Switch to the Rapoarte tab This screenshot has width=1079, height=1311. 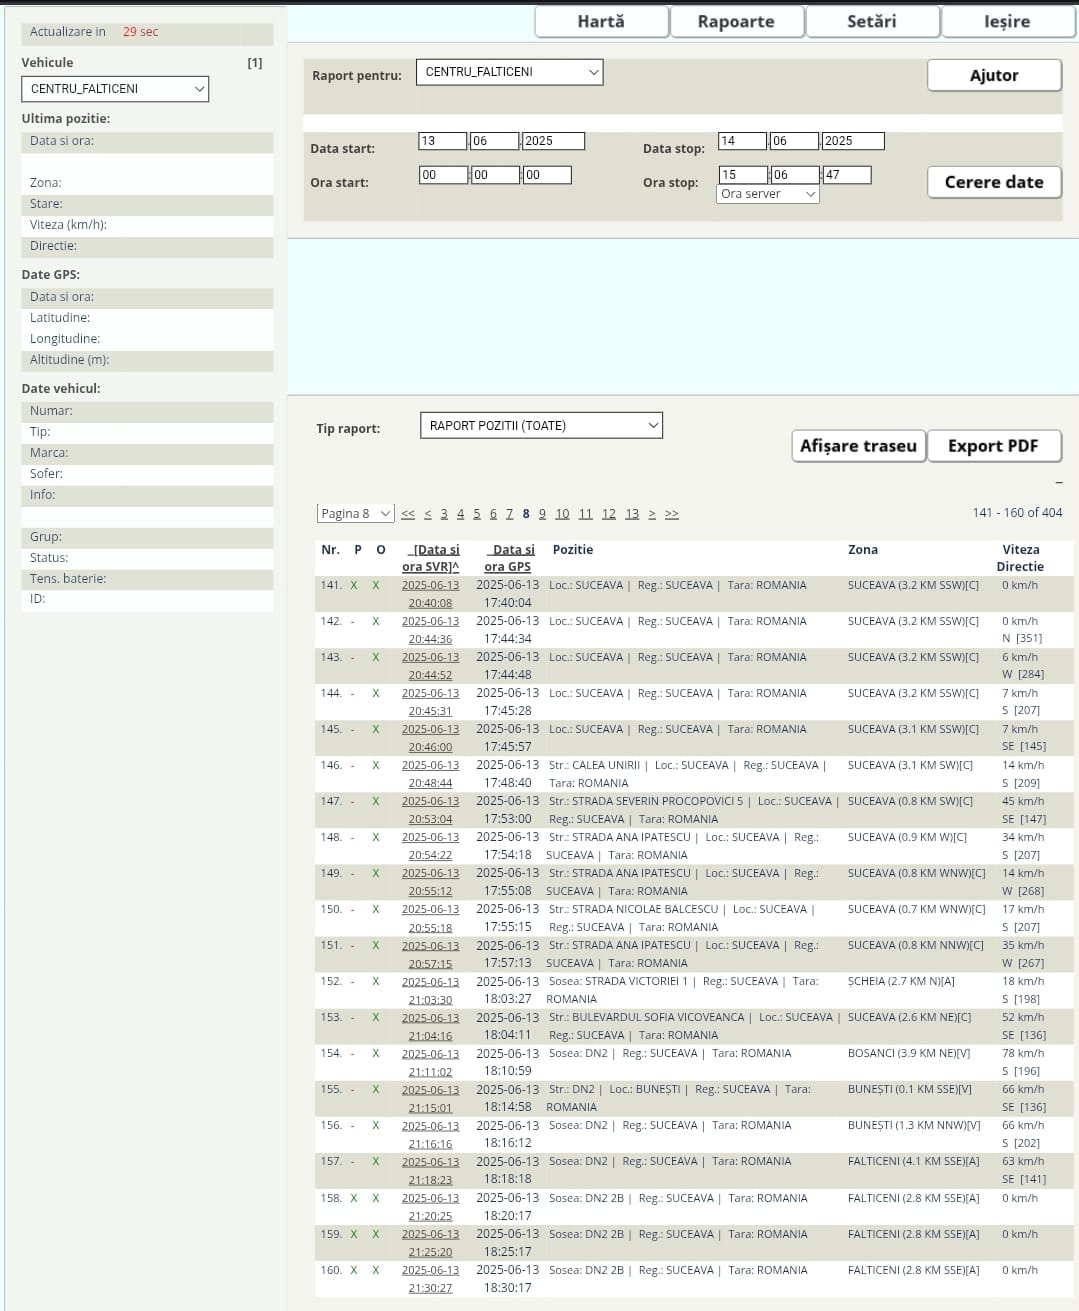click(736, 21)
